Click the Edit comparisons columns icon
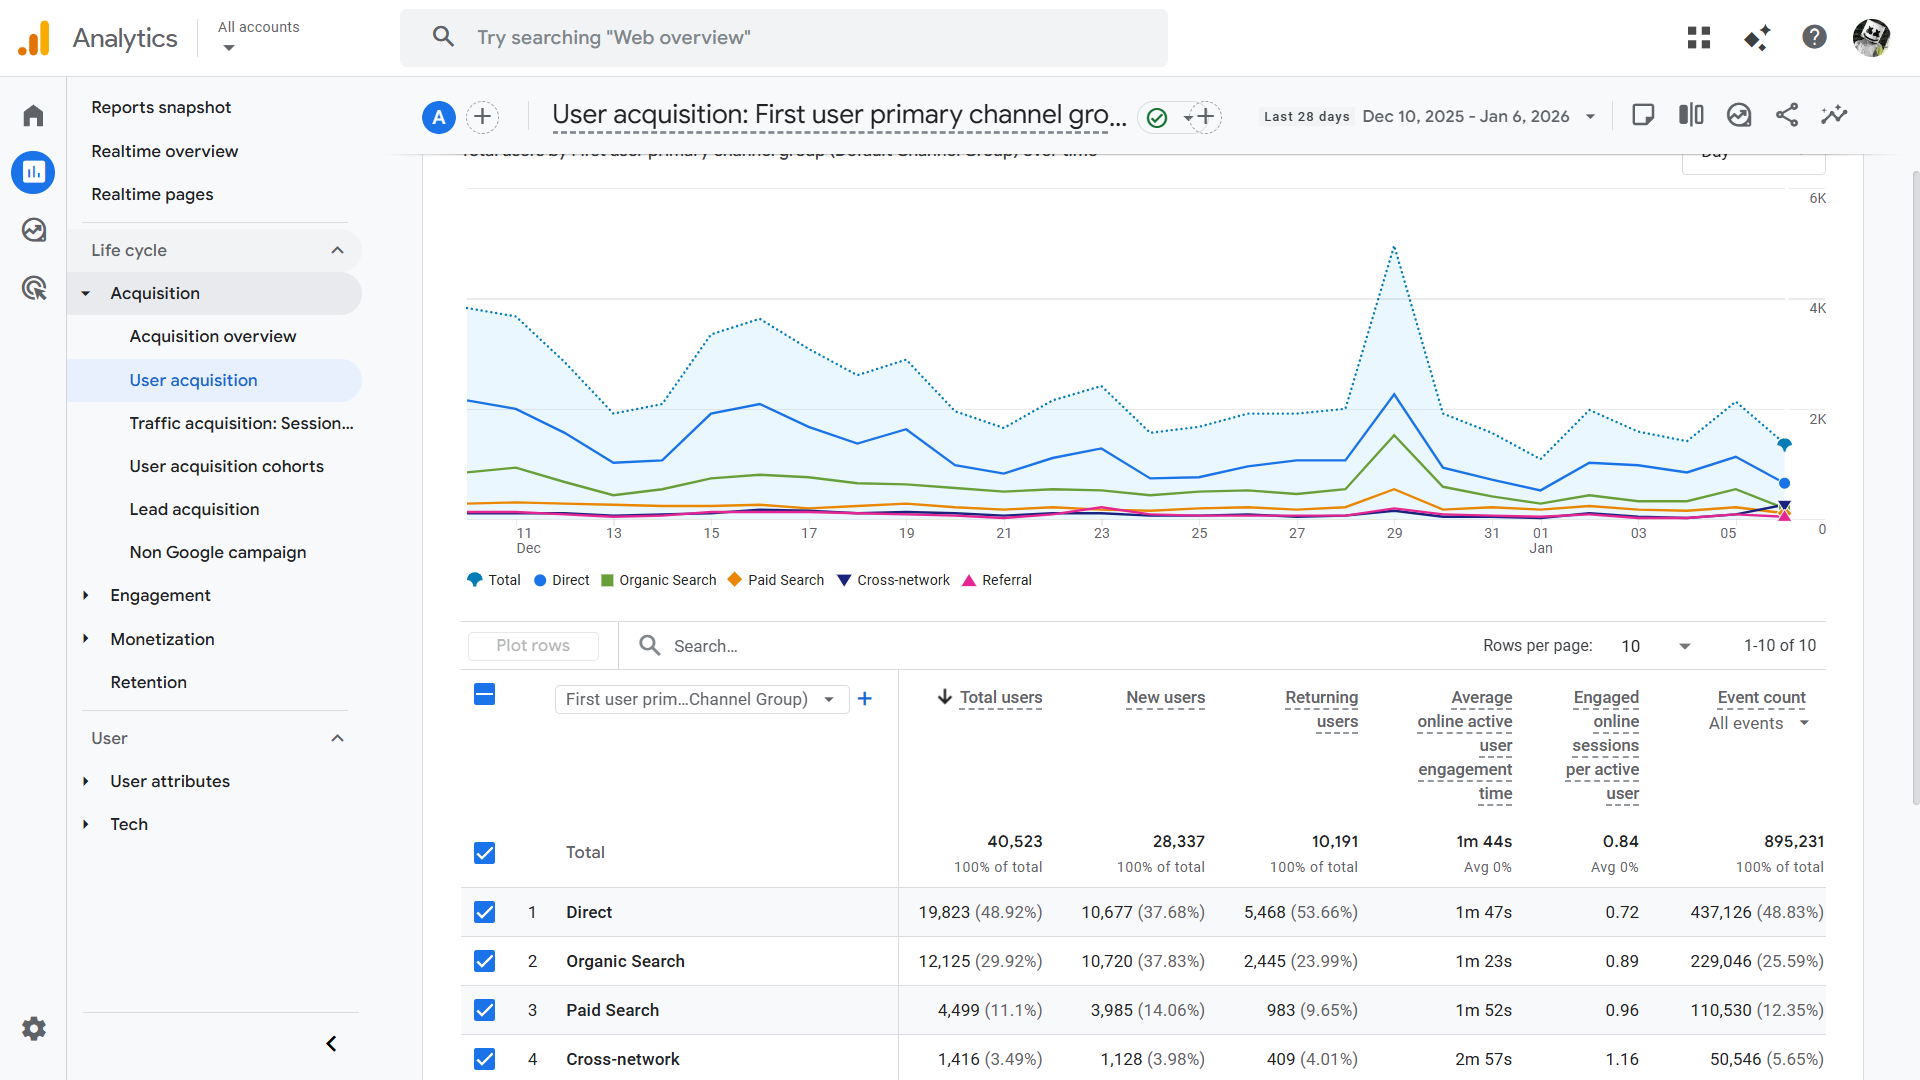 [x=1691, y=116]
